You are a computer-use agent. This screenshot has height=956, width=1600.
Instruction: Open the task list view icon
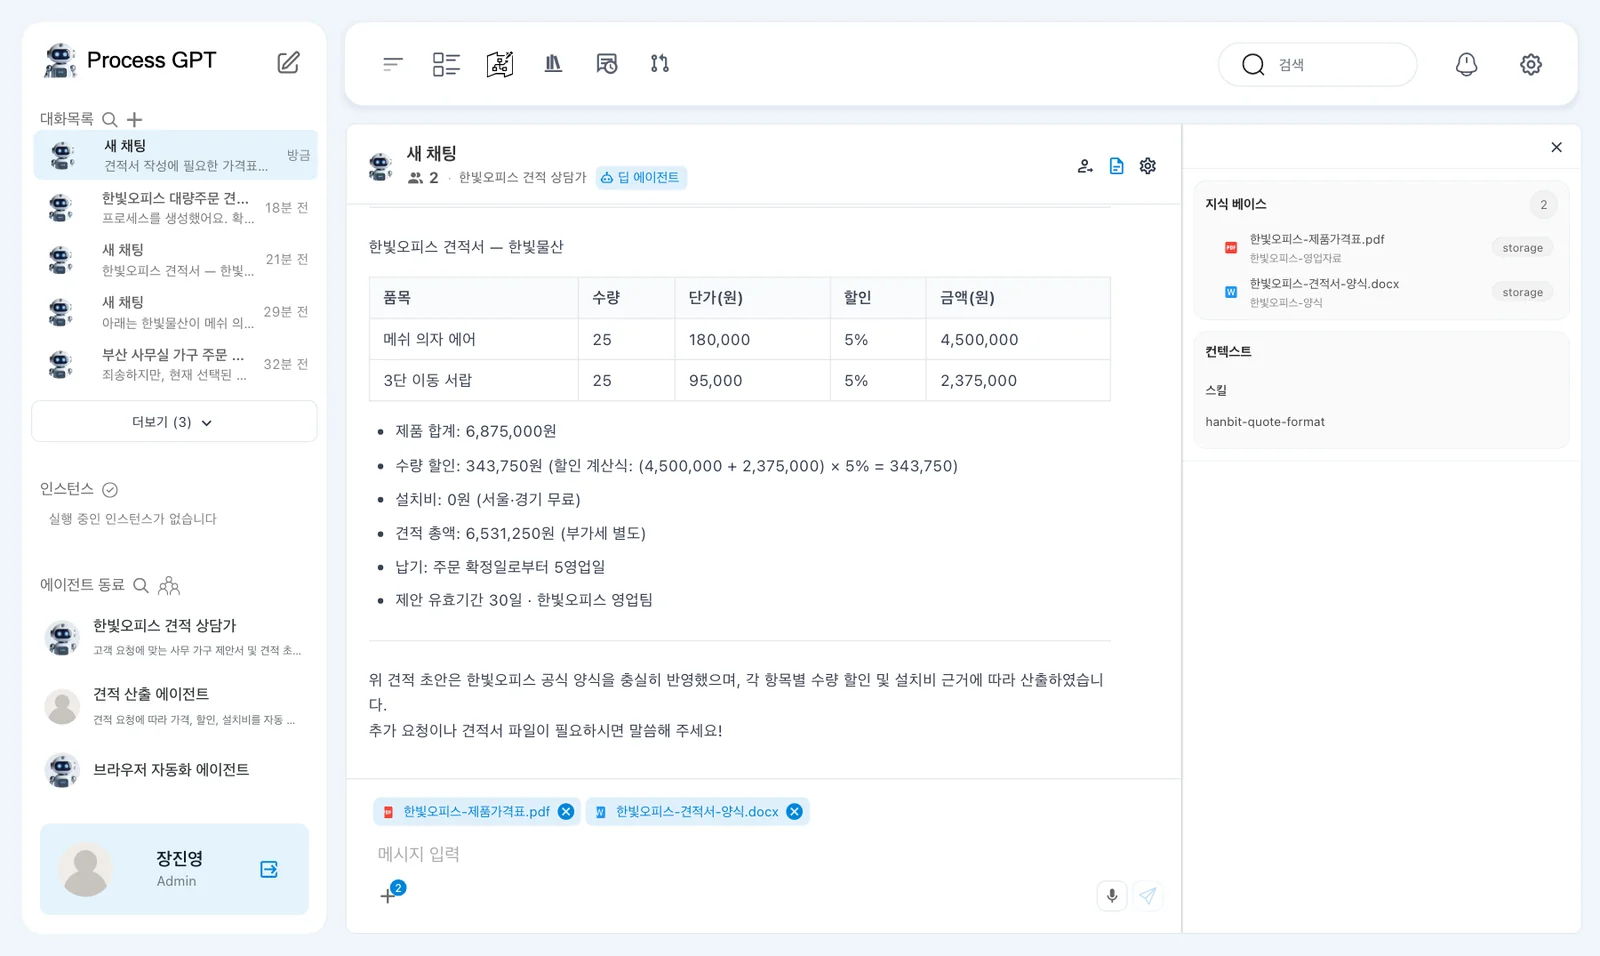446,64
